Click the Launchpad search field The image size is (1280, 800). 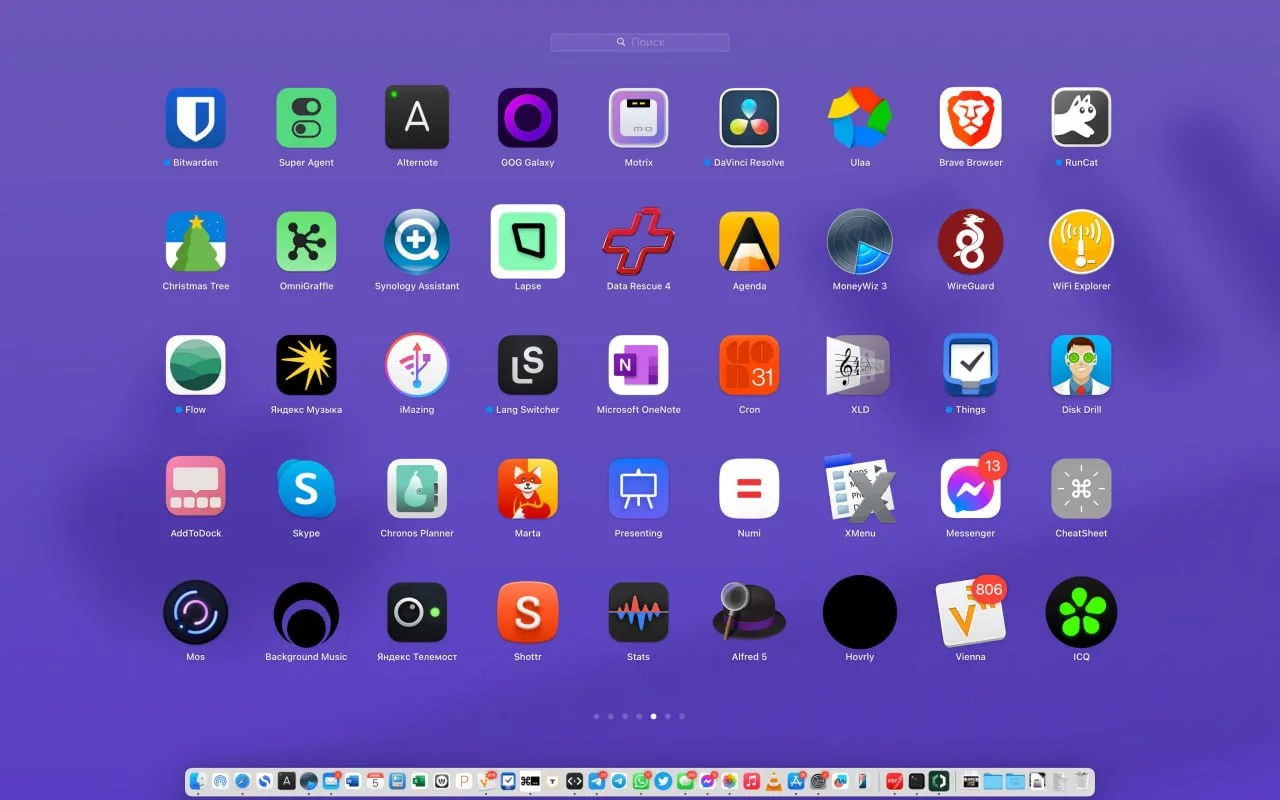[640, 42]
